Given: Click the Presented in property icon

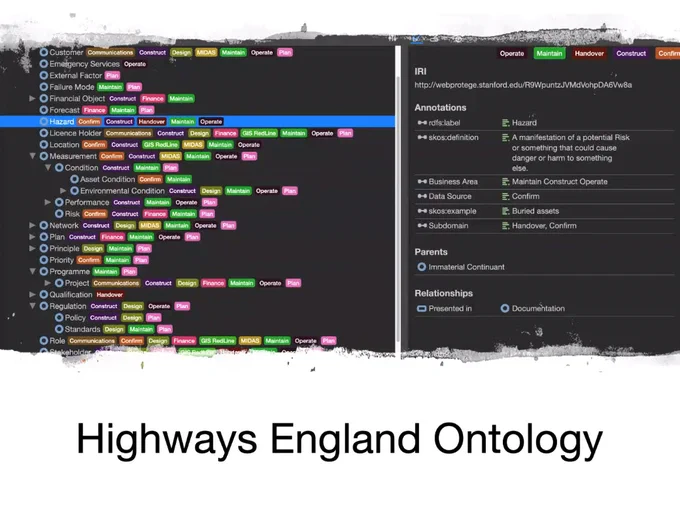Looking at the screenshot, I should pyautogui.click(x=422, y=308).
